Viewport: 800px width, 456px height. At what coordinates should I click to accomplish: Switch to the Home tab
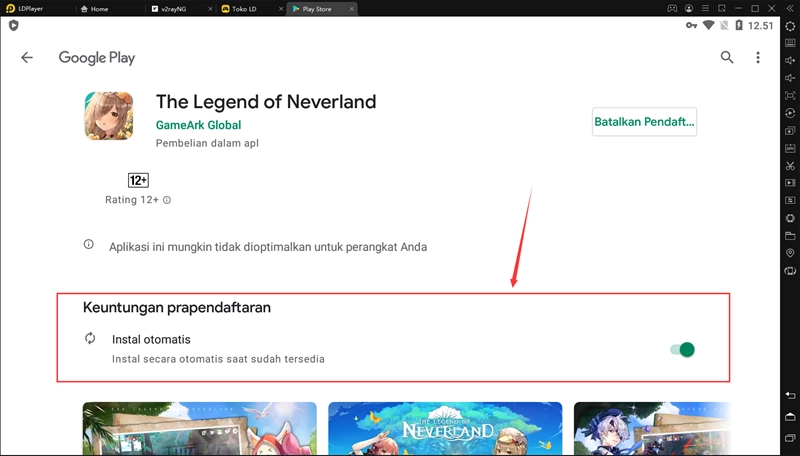(x=94, y=9)
